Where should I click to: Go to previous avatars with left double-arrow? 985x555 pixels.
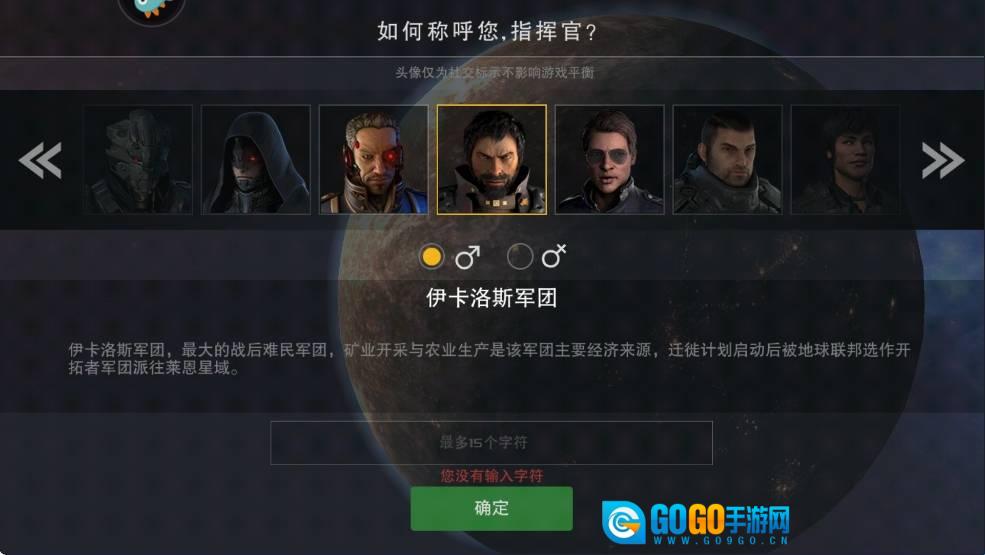click(x=40, y=160)
